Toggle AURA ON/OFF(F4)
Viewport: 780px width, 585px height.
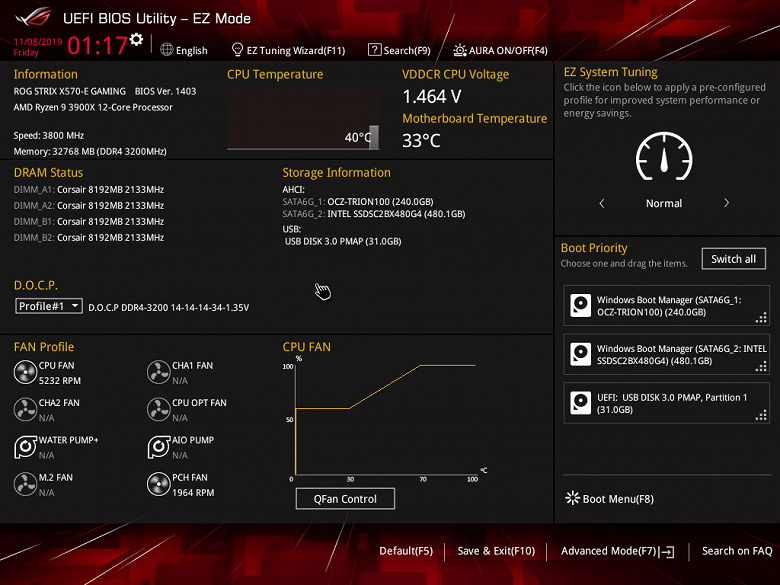(x=500, y=50)
